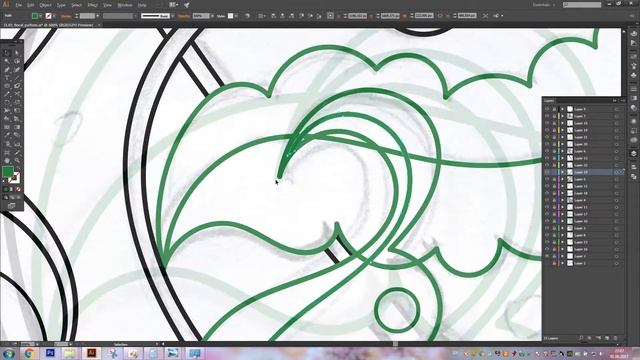Toggle lock on the bottommost layer

[x=554, y=263]
